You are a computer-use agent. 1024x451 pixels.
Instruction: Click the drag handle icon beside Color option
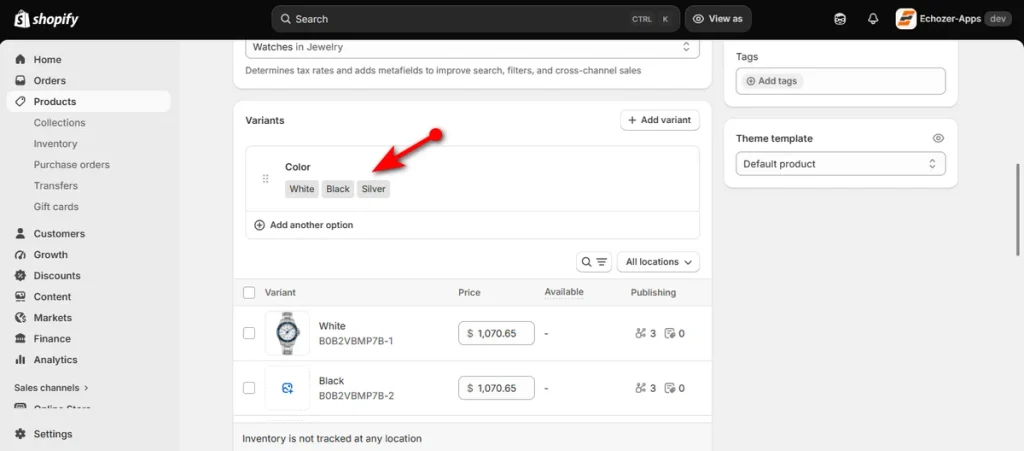coord(266,178)
